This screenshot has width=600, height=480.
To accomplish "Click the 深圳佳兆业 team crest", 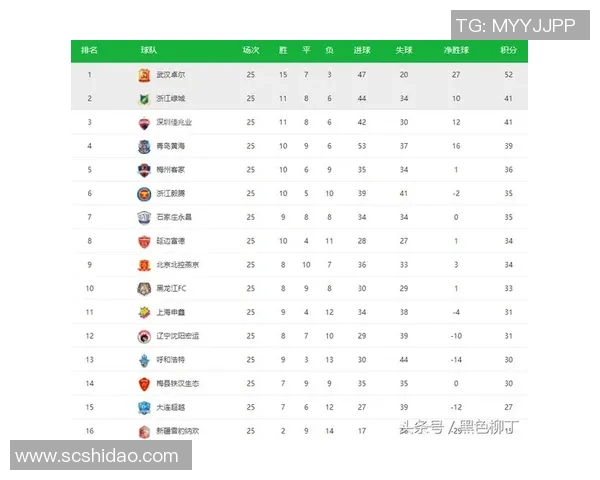I will point(144,123).
